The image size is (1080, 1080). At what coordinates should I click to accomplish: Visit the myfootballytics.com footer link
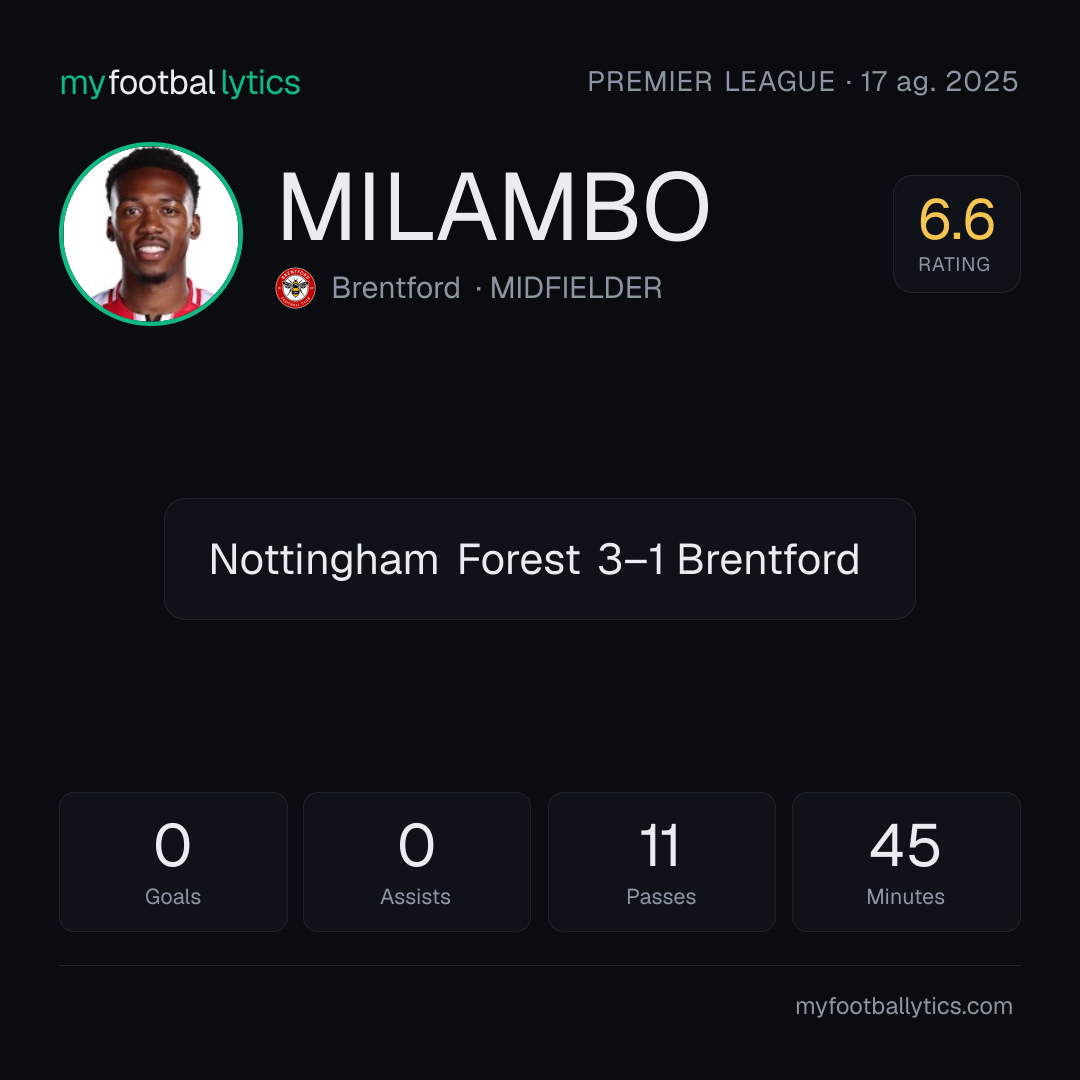pyautogui.click(x=904, y=1006)
